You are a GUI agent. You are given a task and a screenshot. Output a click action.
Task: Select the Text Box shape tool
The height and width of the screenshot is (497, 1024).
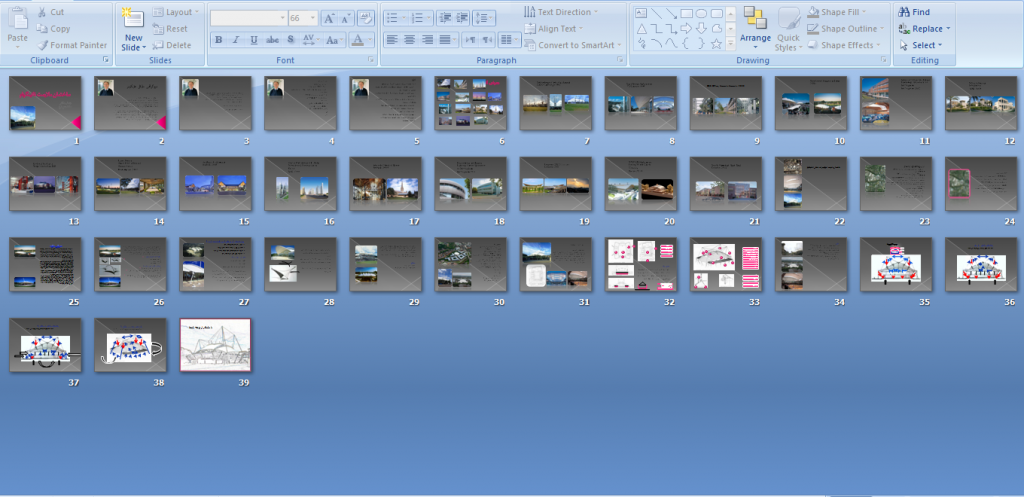641,13
